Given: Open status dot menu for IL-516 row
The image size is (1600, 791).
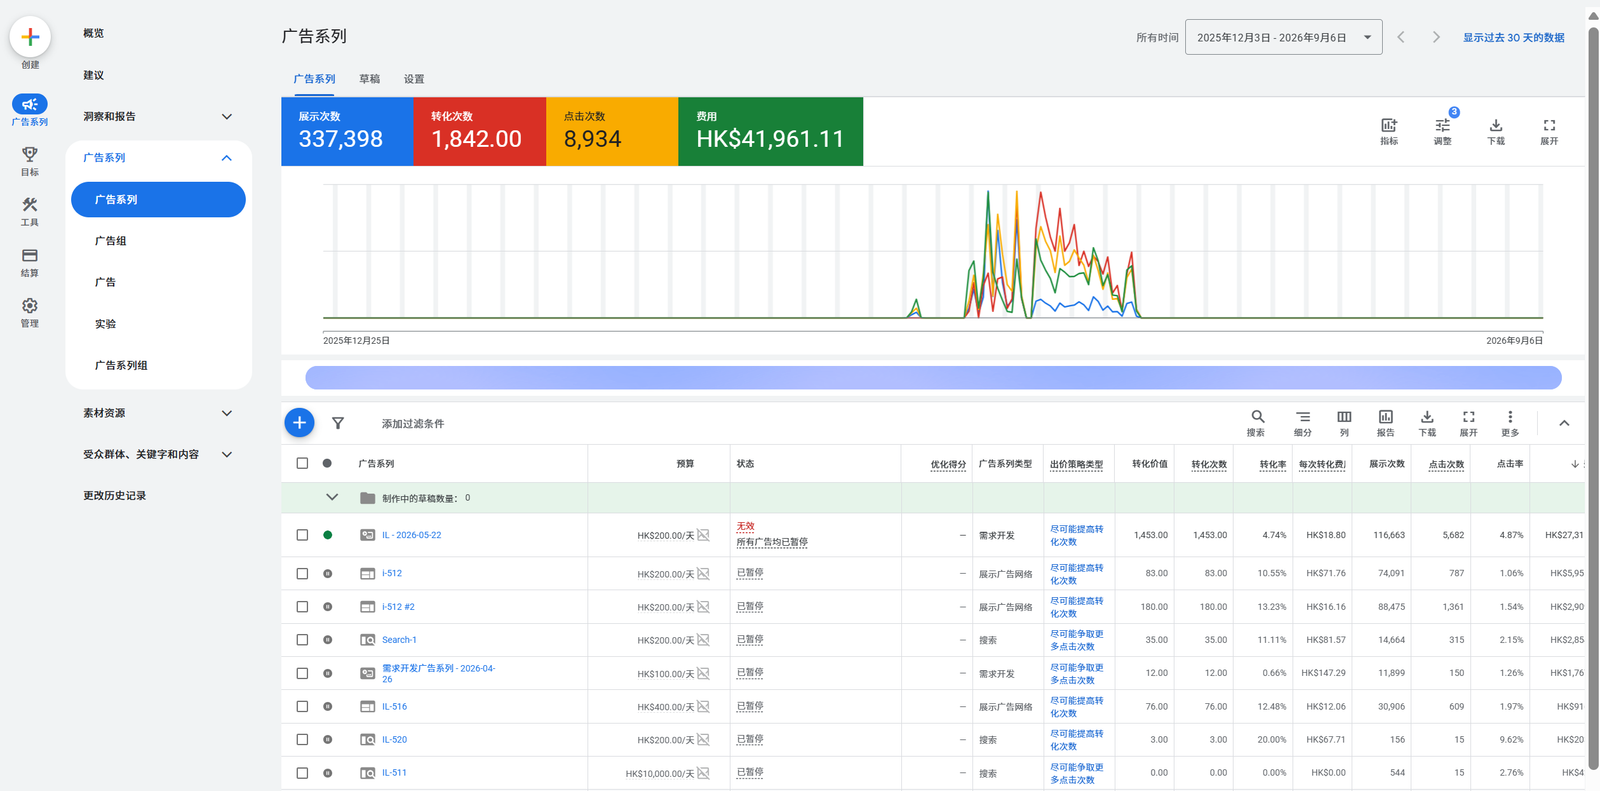Looking at the screenshot, I should tap(327, 706).
